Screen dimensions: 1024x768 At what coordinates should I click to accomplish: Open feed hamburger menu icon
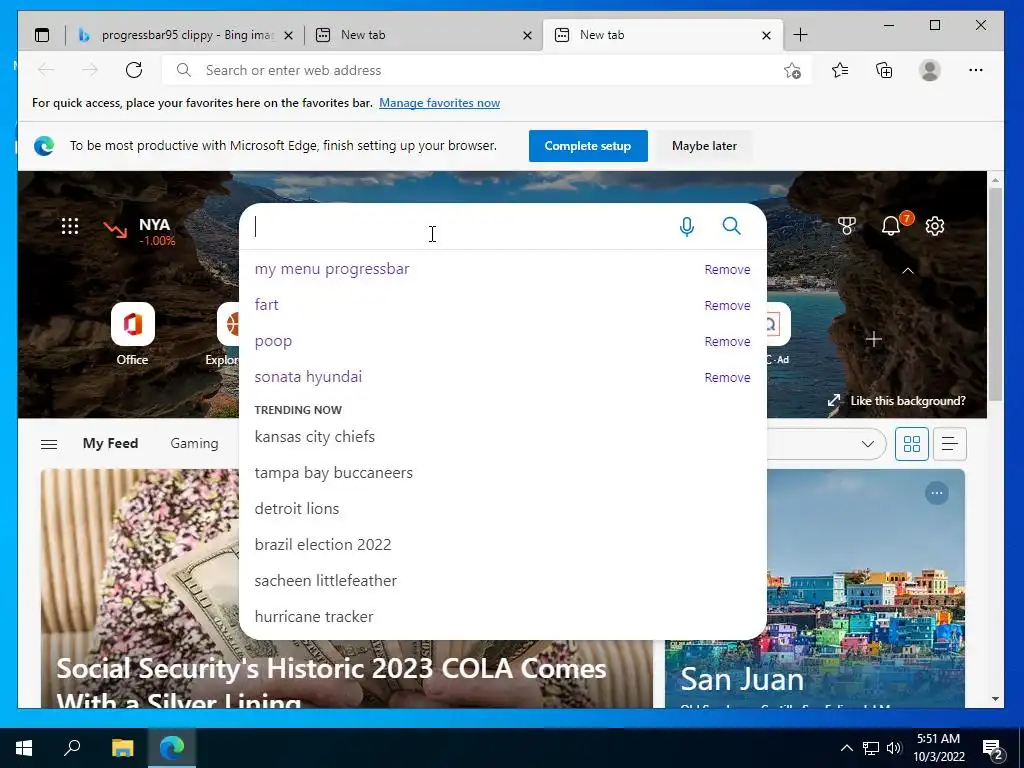pos(49,444)
